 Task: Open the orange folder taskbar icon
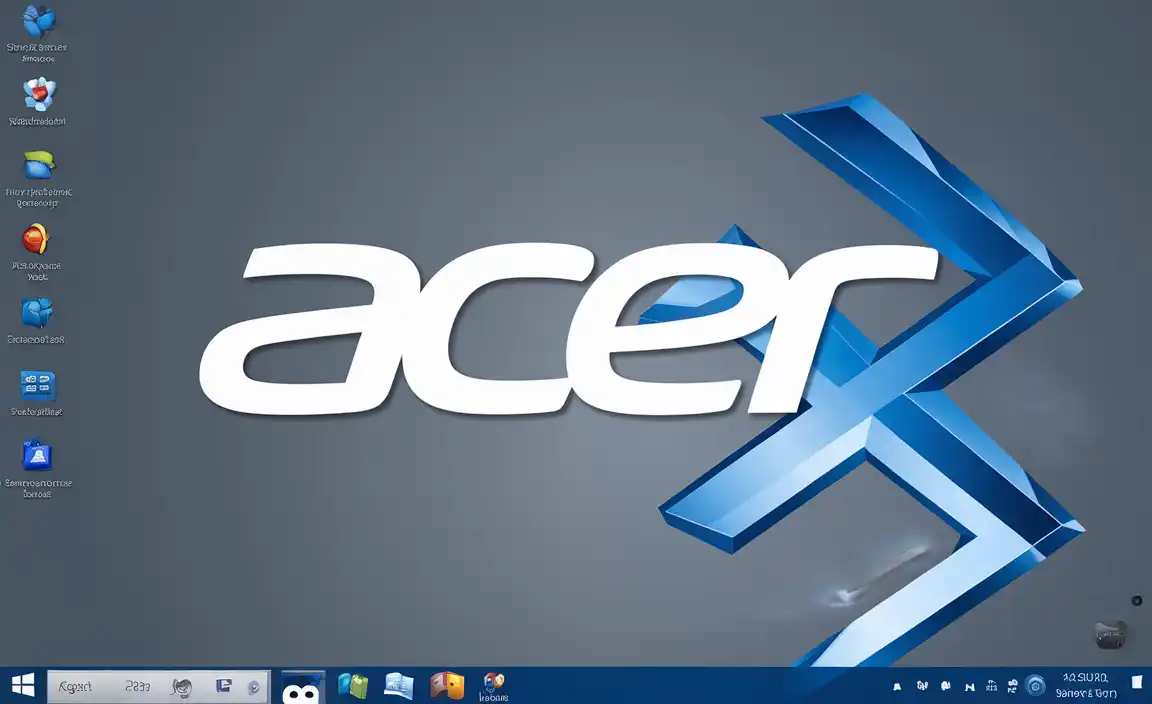pos(447,685)
